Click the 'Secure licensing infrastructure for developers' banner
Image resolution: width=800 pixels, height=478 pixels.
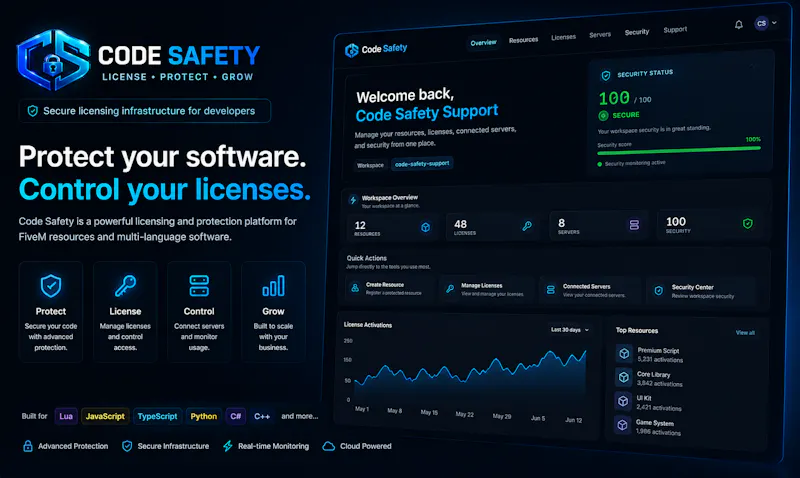pyautogui.click(x=144, y=111)
